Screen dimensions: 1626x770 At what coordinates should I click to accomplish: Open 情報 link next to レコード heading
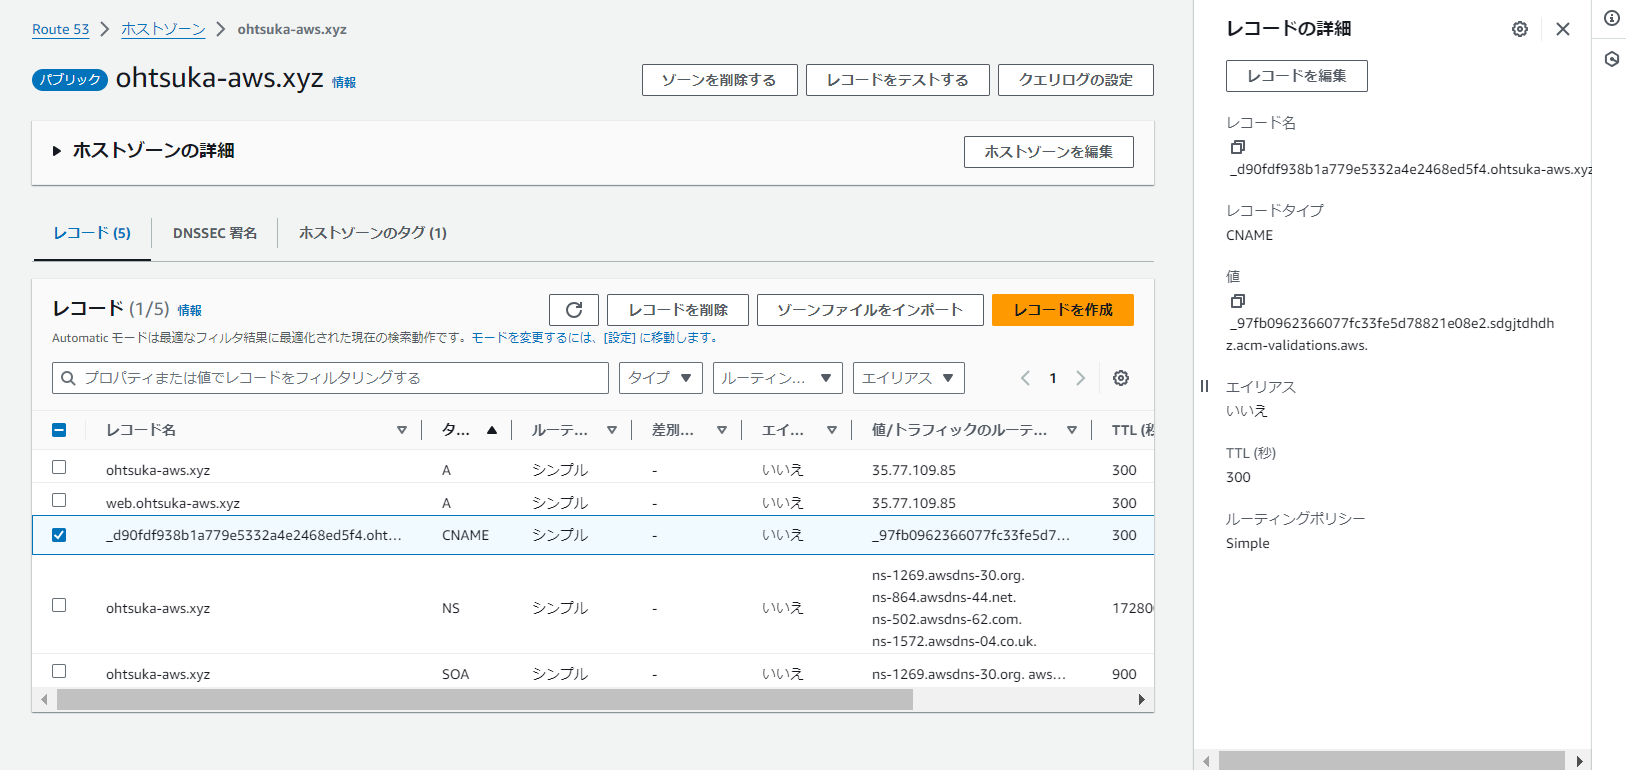pos(190,311)
